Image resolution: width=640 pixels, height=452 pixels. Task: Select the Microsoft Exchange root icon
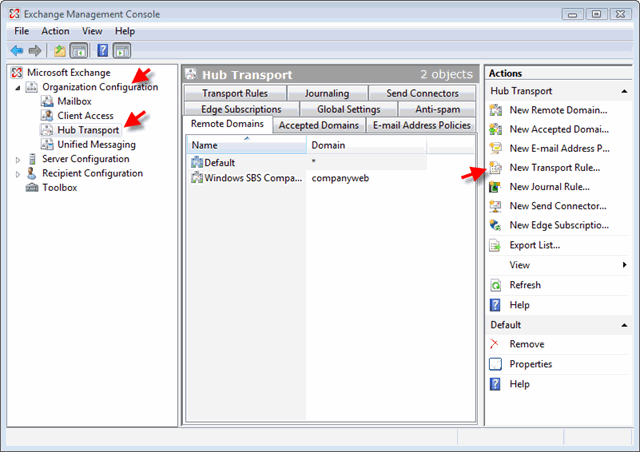click(17, 73)
